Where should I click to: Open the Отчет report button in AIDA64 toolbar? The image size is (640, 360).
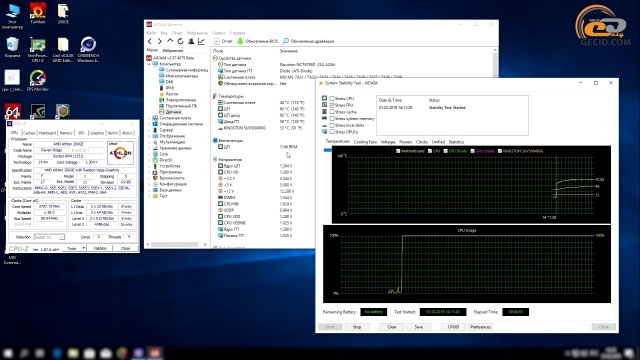point(223,41)
